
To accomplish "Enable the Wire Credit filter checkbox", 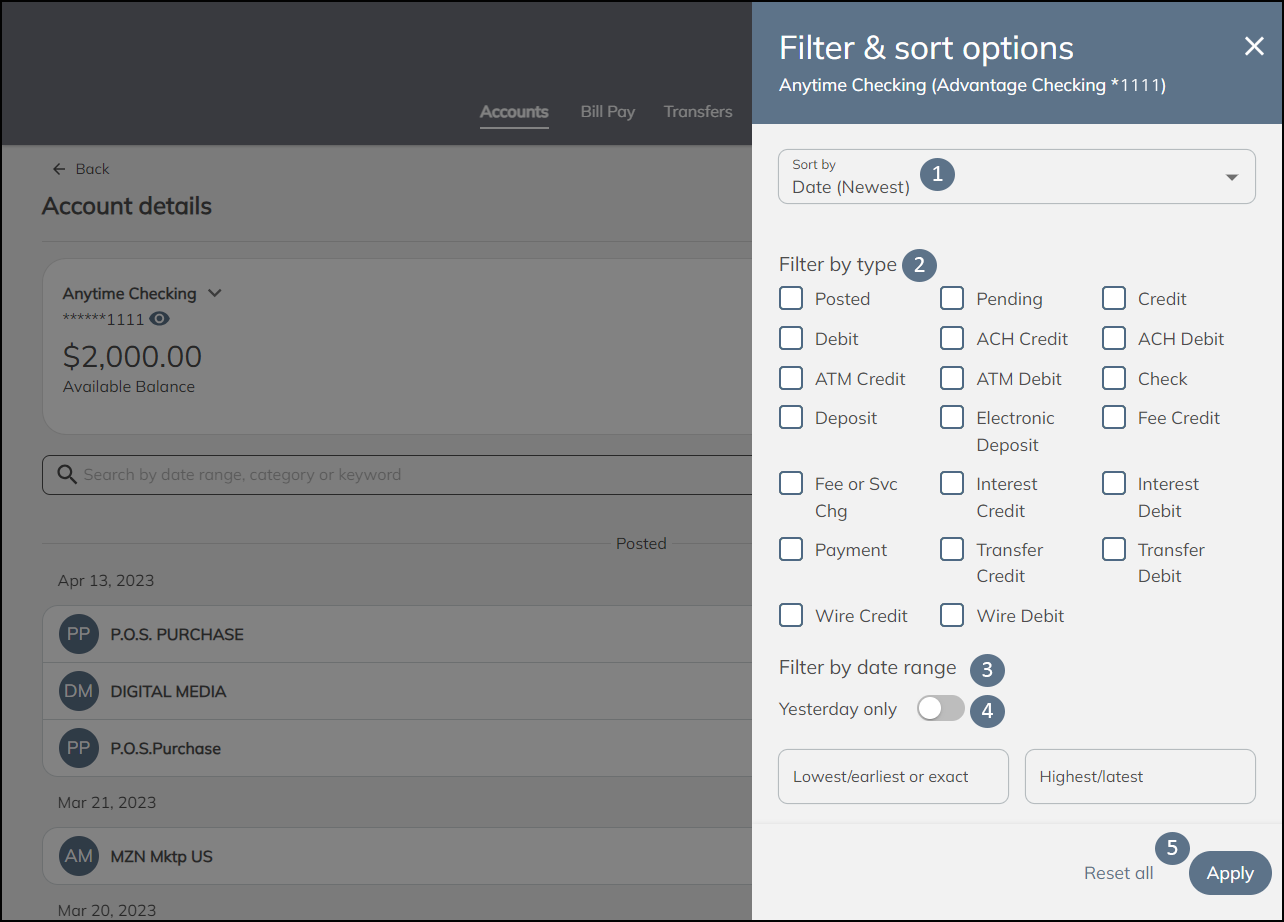I will 791,615.
